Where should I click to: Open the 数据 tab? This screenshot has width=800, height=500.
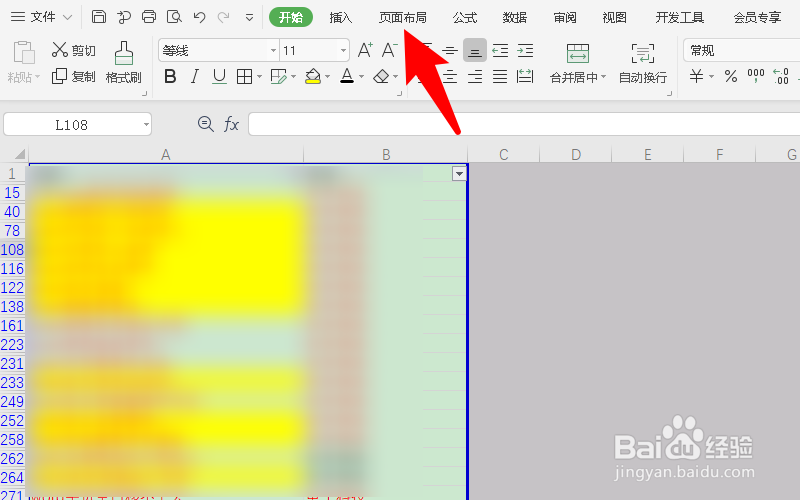coord(515,17)
